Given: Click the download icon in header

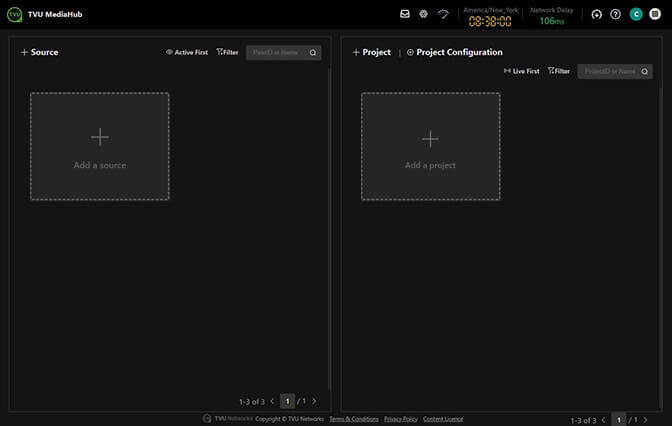Looking at the screenshot, I should tap(597, 14).
